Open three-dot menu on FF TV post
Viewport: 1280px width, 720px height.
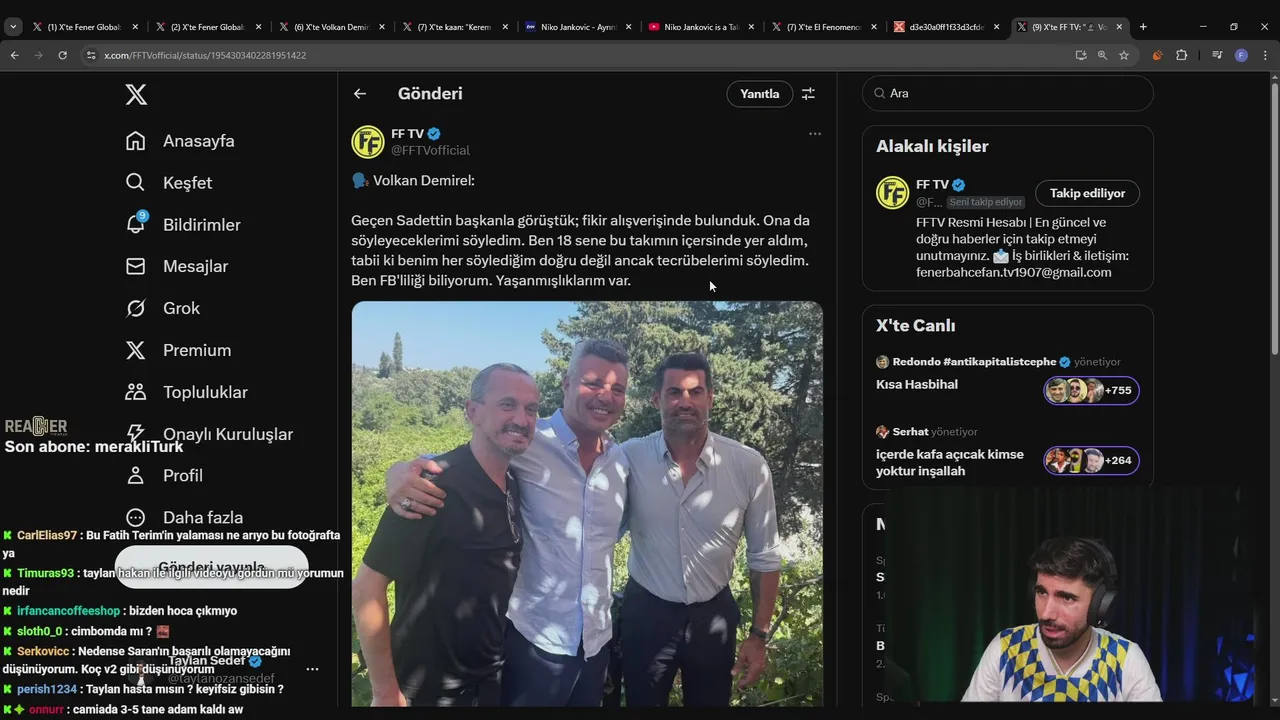coord(815,134)
